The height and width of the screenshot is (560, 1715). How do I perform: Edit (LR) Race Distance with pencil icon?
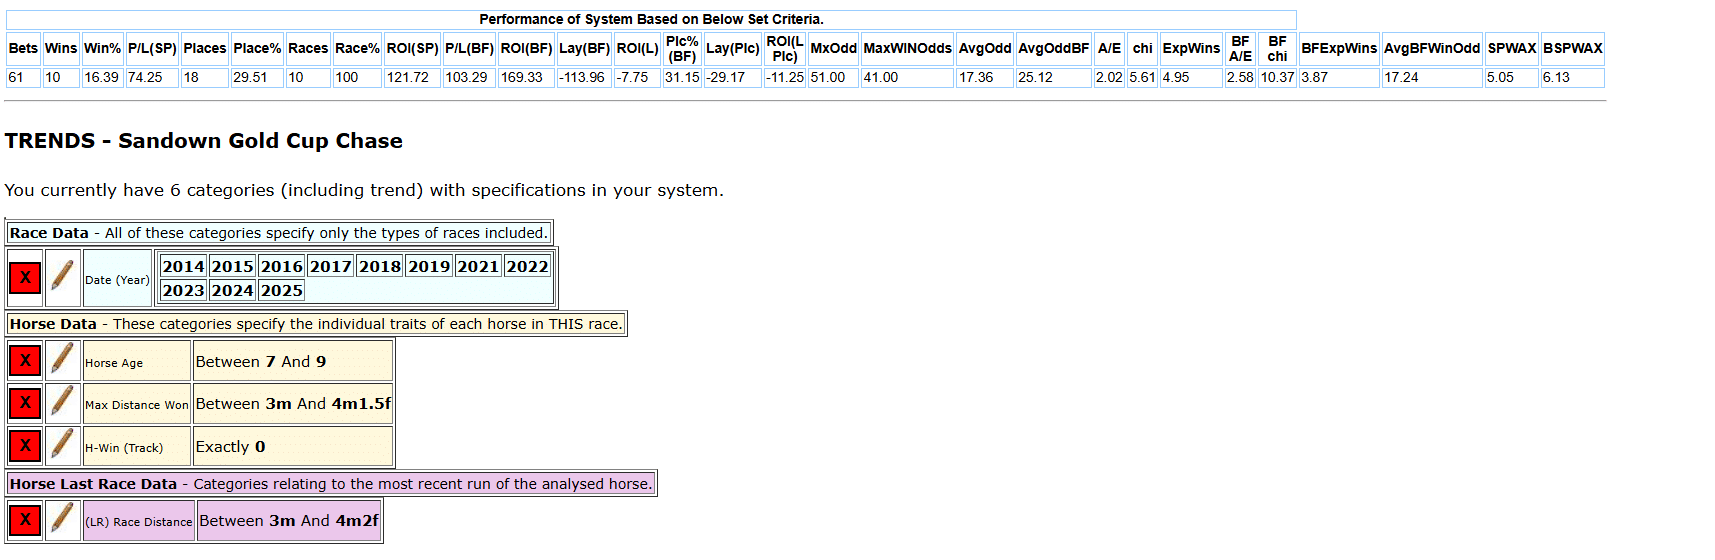62,520
